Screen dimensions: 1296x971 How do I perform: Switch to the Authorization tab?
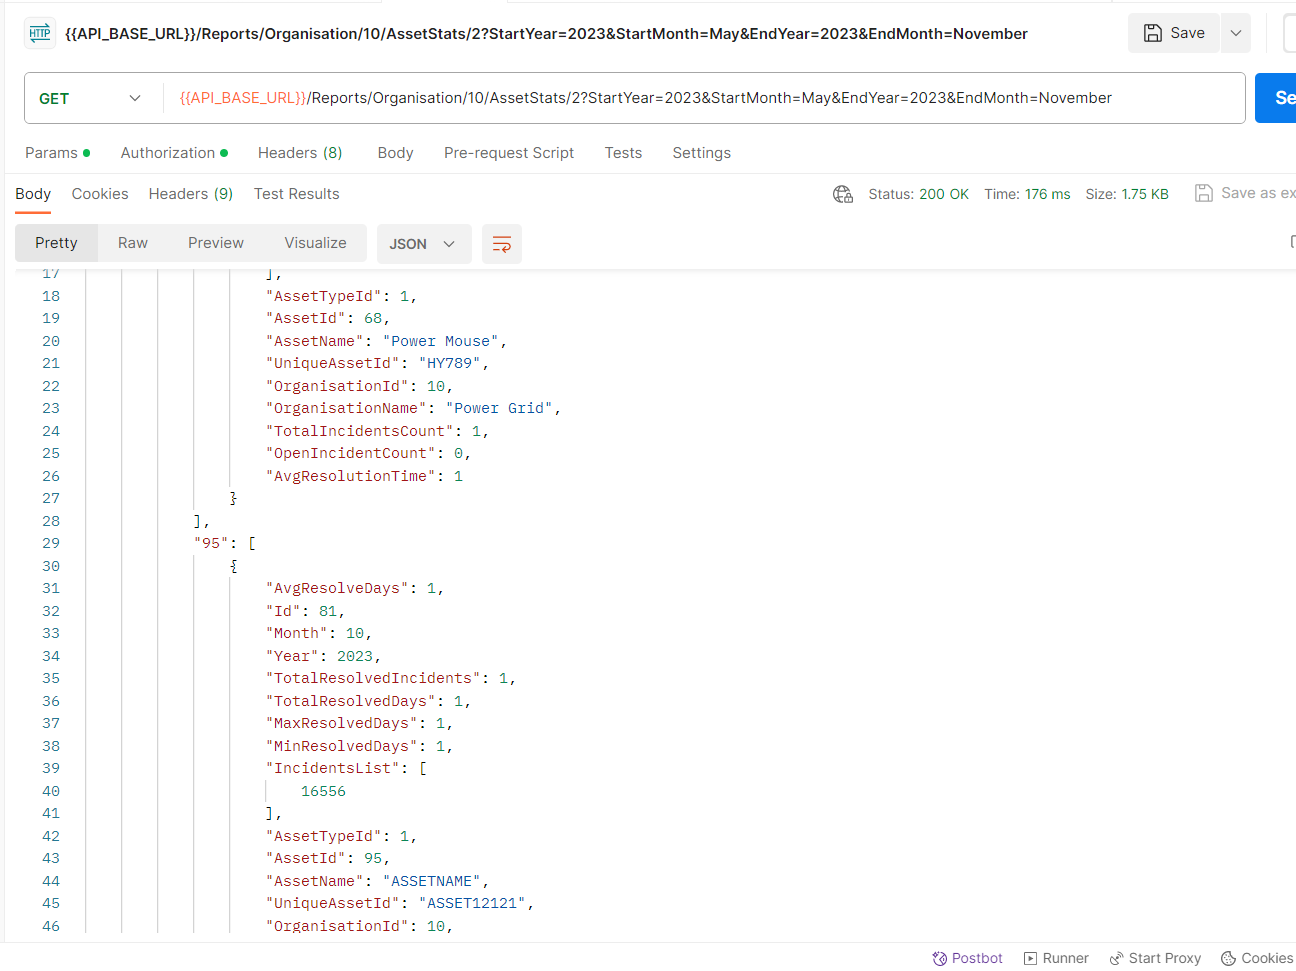click(168, 153)
